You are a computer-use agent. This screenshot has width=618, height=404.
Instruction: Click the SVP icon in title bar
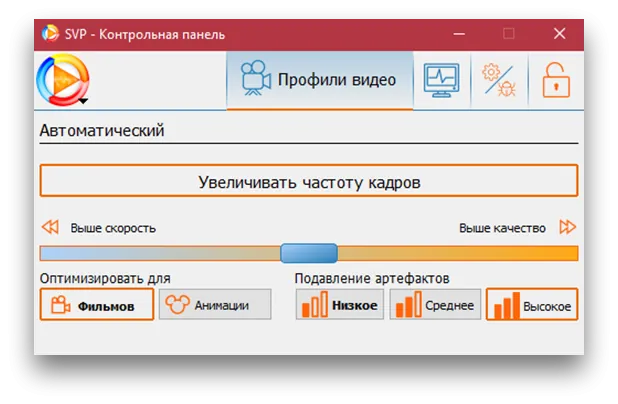[x=50, y=34]
